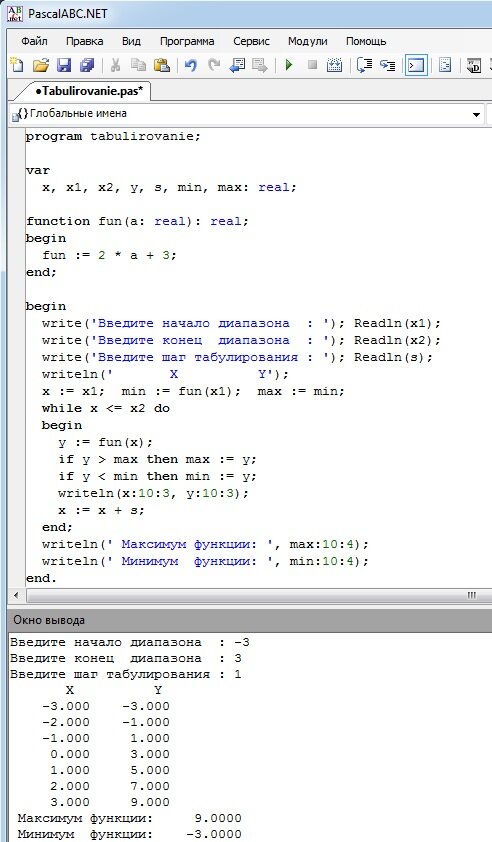Click the PascalABC.NET application icon
Screen dimensions: 492x842
(x=15, y=14)
